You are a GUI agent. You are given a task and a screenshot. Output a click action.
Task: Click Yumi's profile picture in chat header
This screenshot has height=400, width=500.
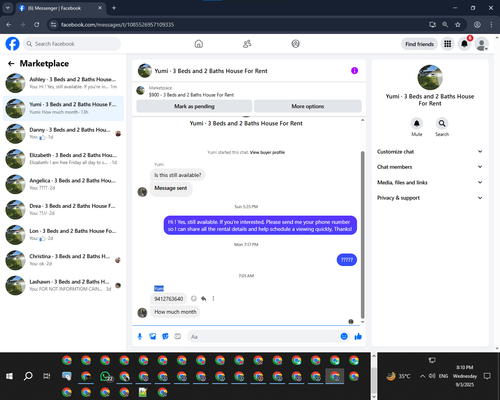click(145, 71)
